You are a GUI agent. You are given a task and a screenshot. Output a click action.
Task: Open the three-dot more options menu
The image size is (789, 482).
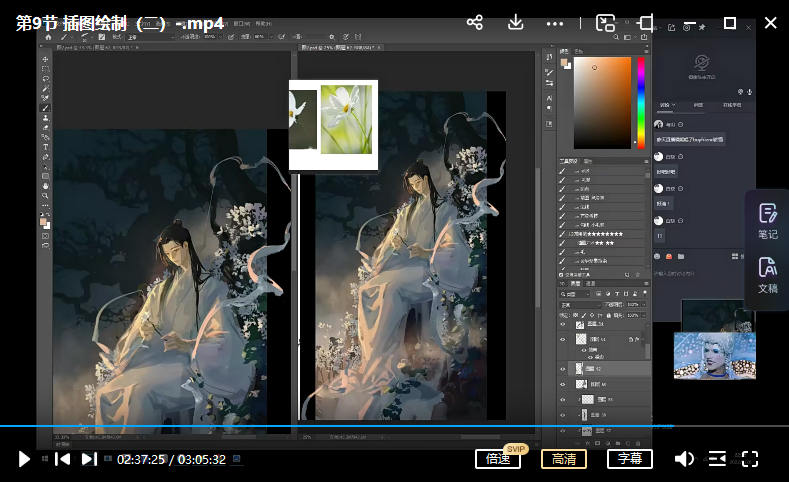click(555, 22)
